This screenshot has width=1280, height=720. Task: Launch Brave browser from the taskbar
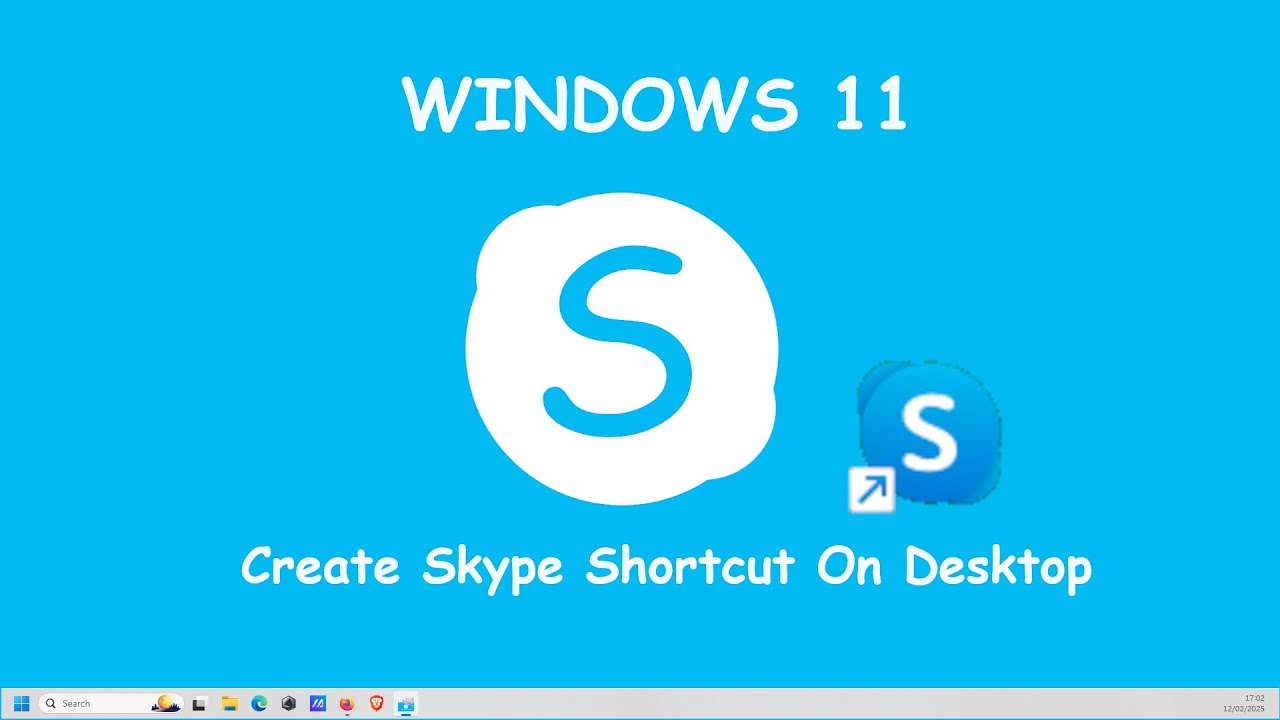(376, 704)
